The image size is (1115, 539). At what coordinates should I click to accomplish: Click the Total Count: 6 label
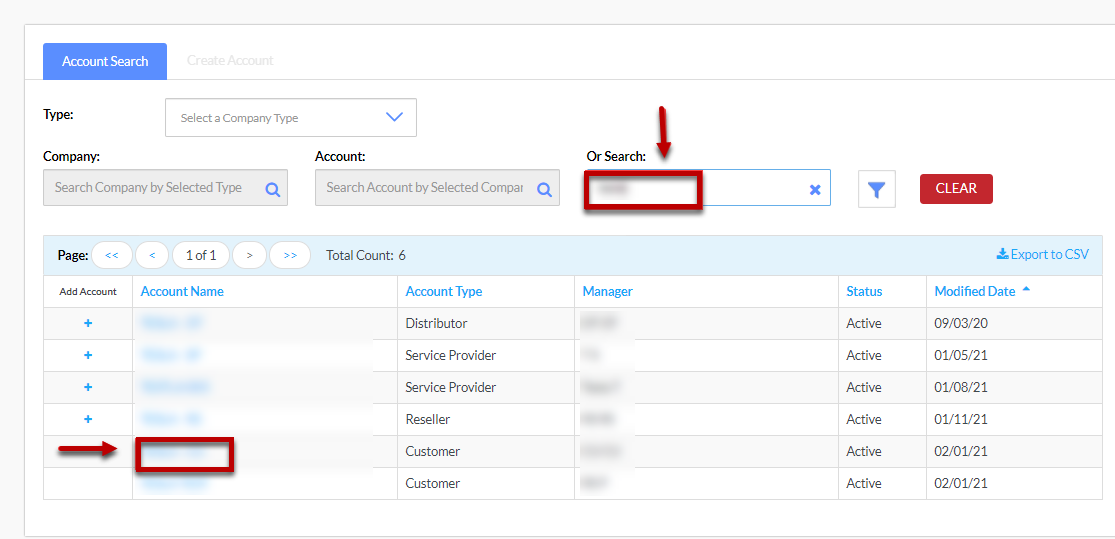coord(366,255)
